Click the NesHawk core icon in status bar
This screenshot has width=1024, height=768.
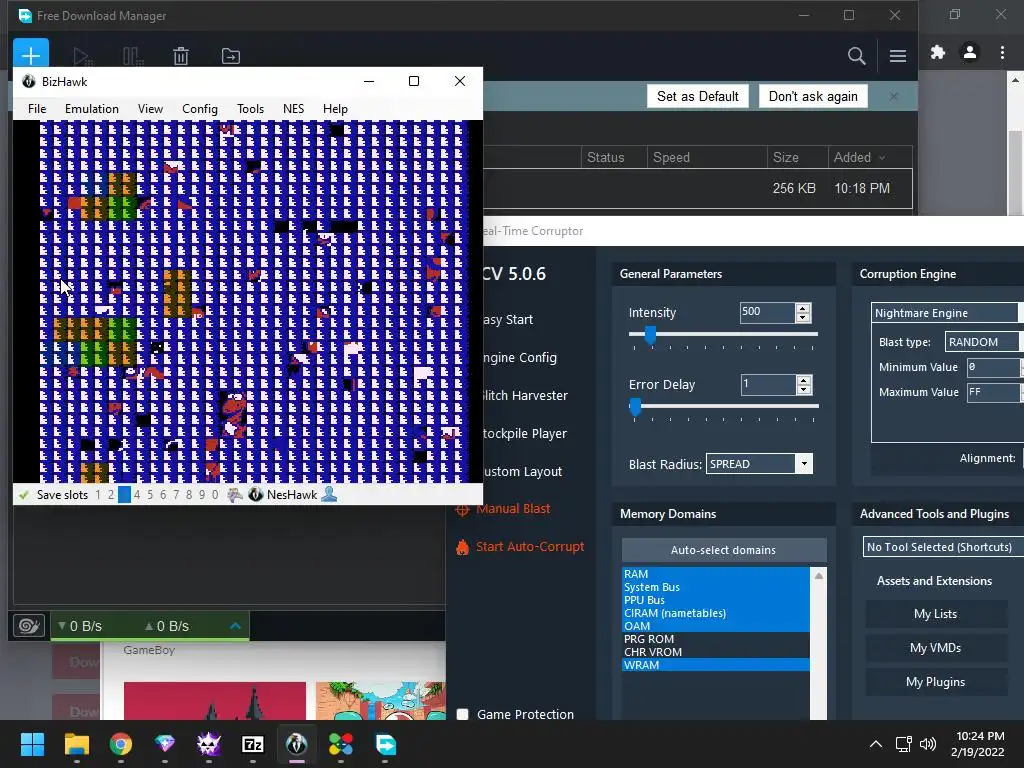(255, 495)
